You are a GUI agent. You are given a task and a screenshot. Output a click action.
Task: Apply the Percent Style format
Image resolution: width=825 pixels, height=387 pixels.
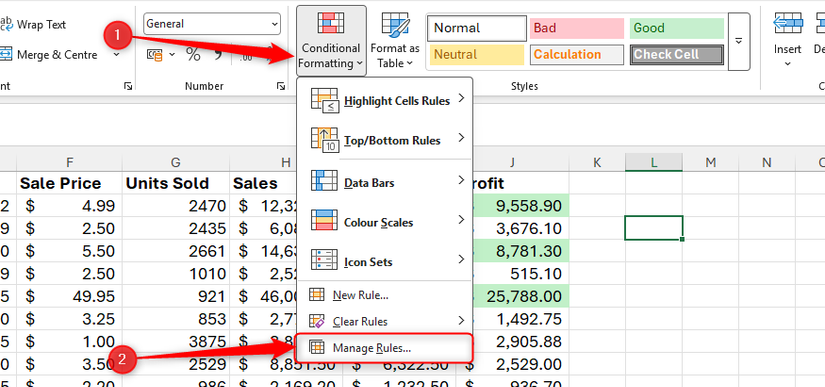[193, 55]
